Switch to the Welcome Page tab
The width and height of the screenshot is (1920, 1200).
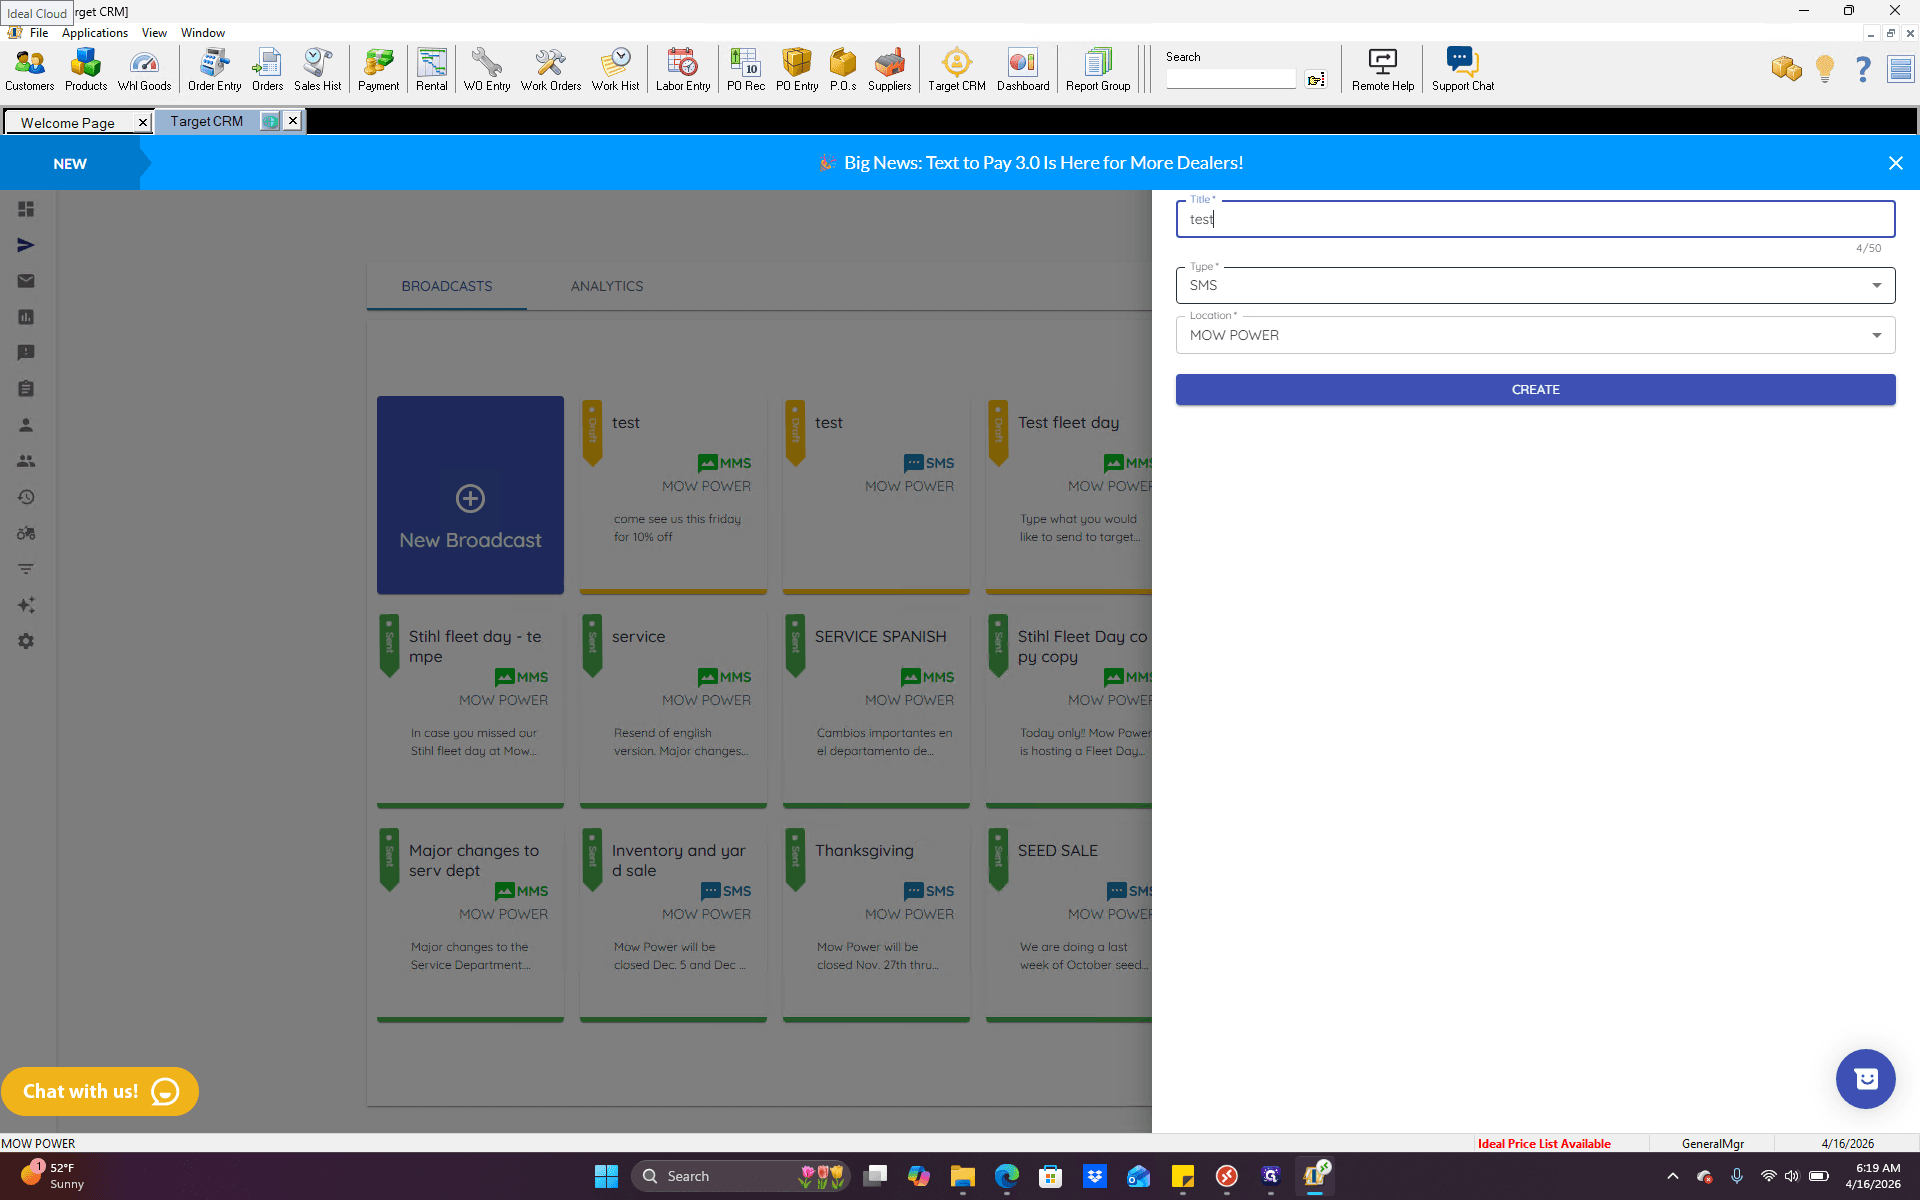(68, 123)
